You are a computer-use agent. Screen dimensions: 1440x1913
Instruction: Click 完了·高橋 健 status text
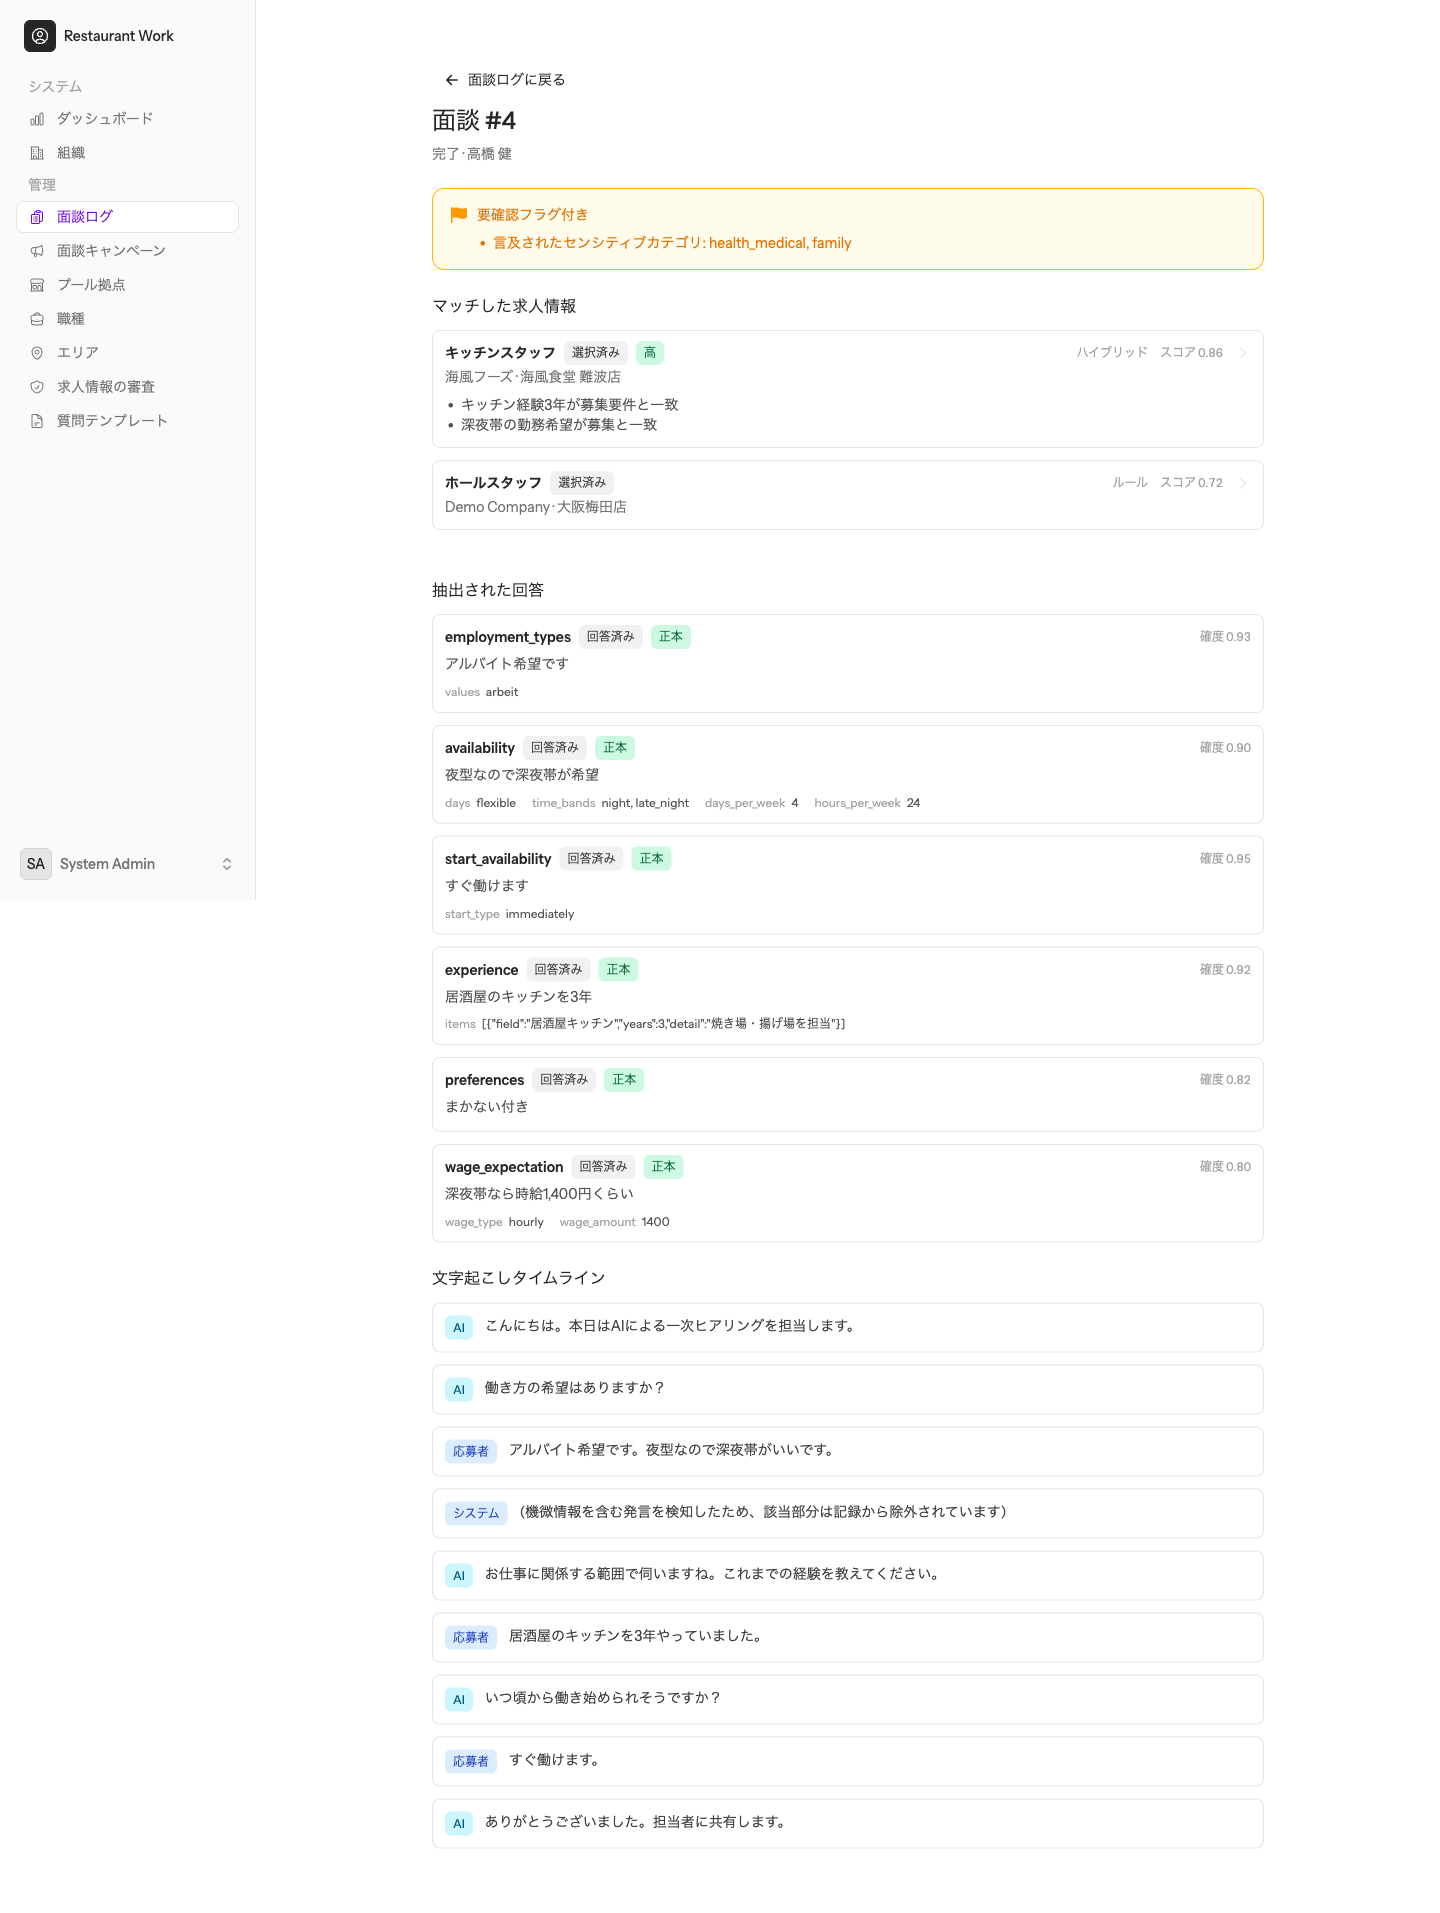tap(472, 154)
